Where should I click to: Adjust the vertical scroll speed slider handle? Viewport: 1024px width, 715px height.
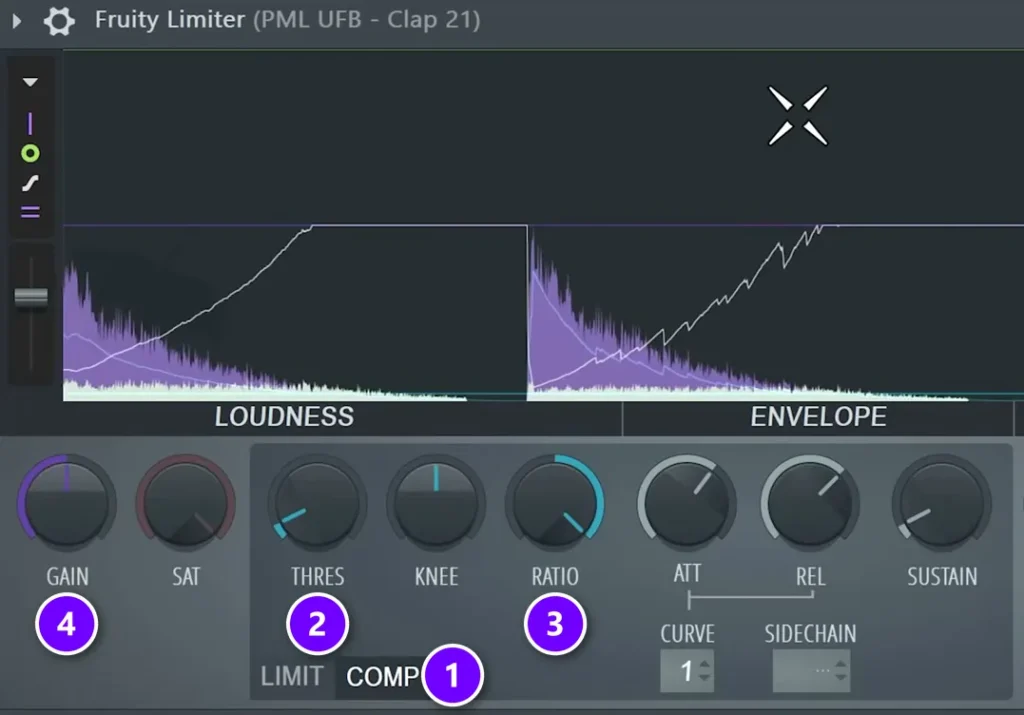(x=31, y=298)
